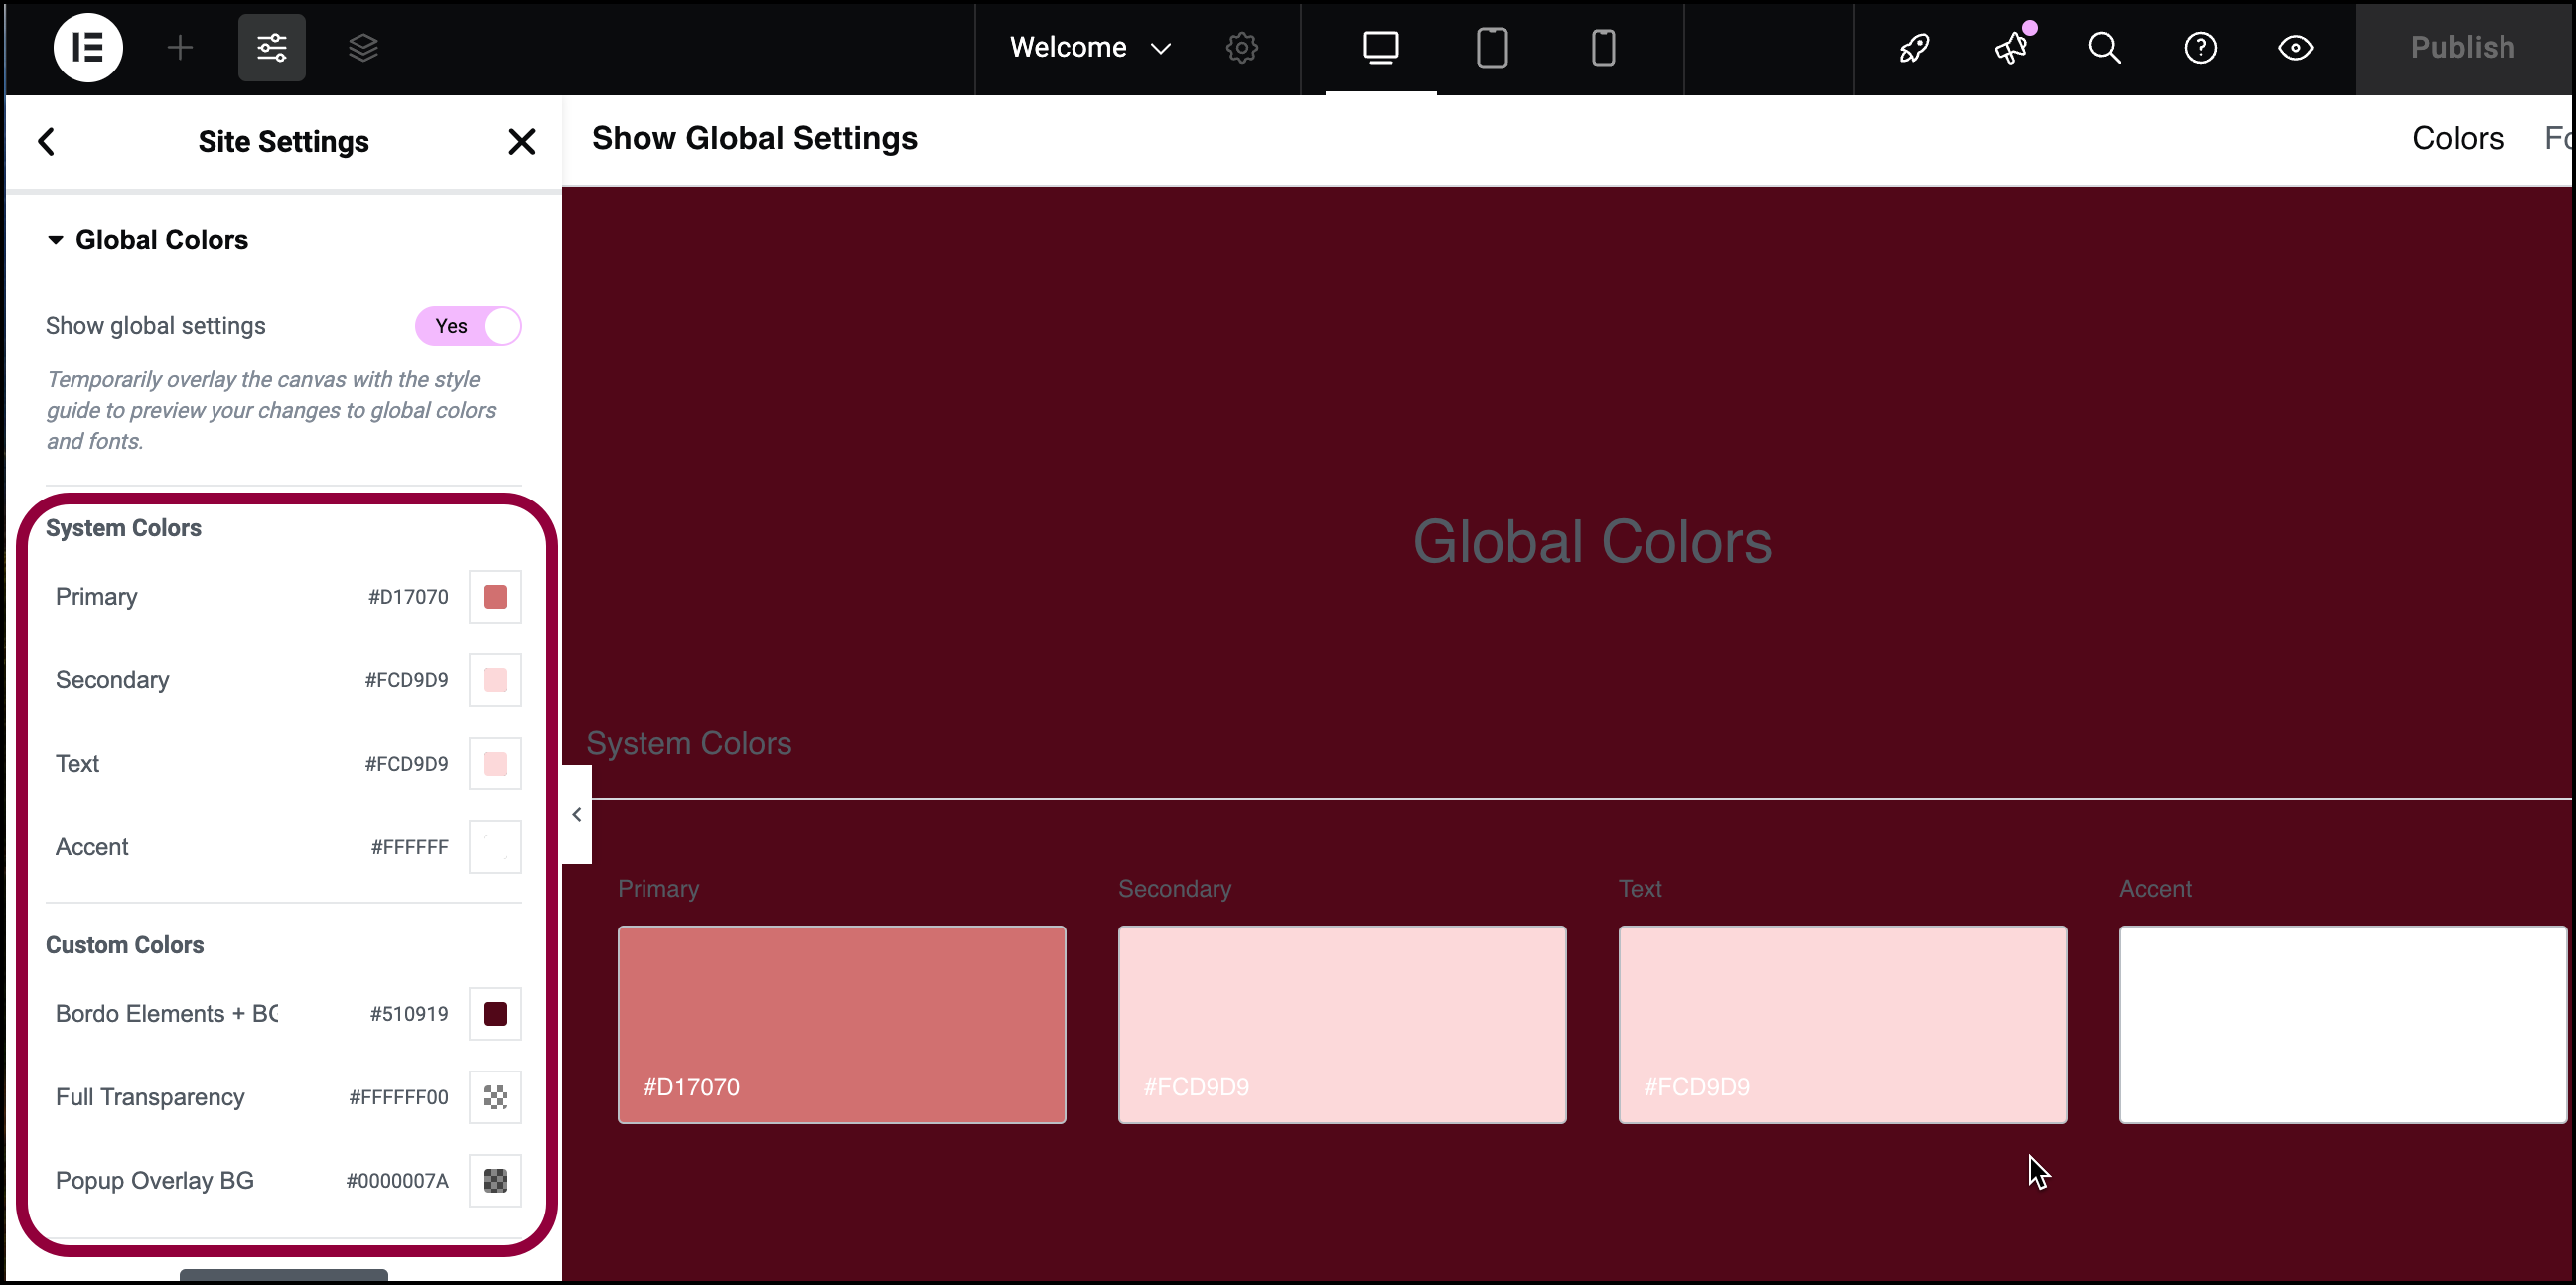This screenshot has width=2576, height=1285.
Task: Click the Secondary color preview card
Action: click(1342, 1025)
